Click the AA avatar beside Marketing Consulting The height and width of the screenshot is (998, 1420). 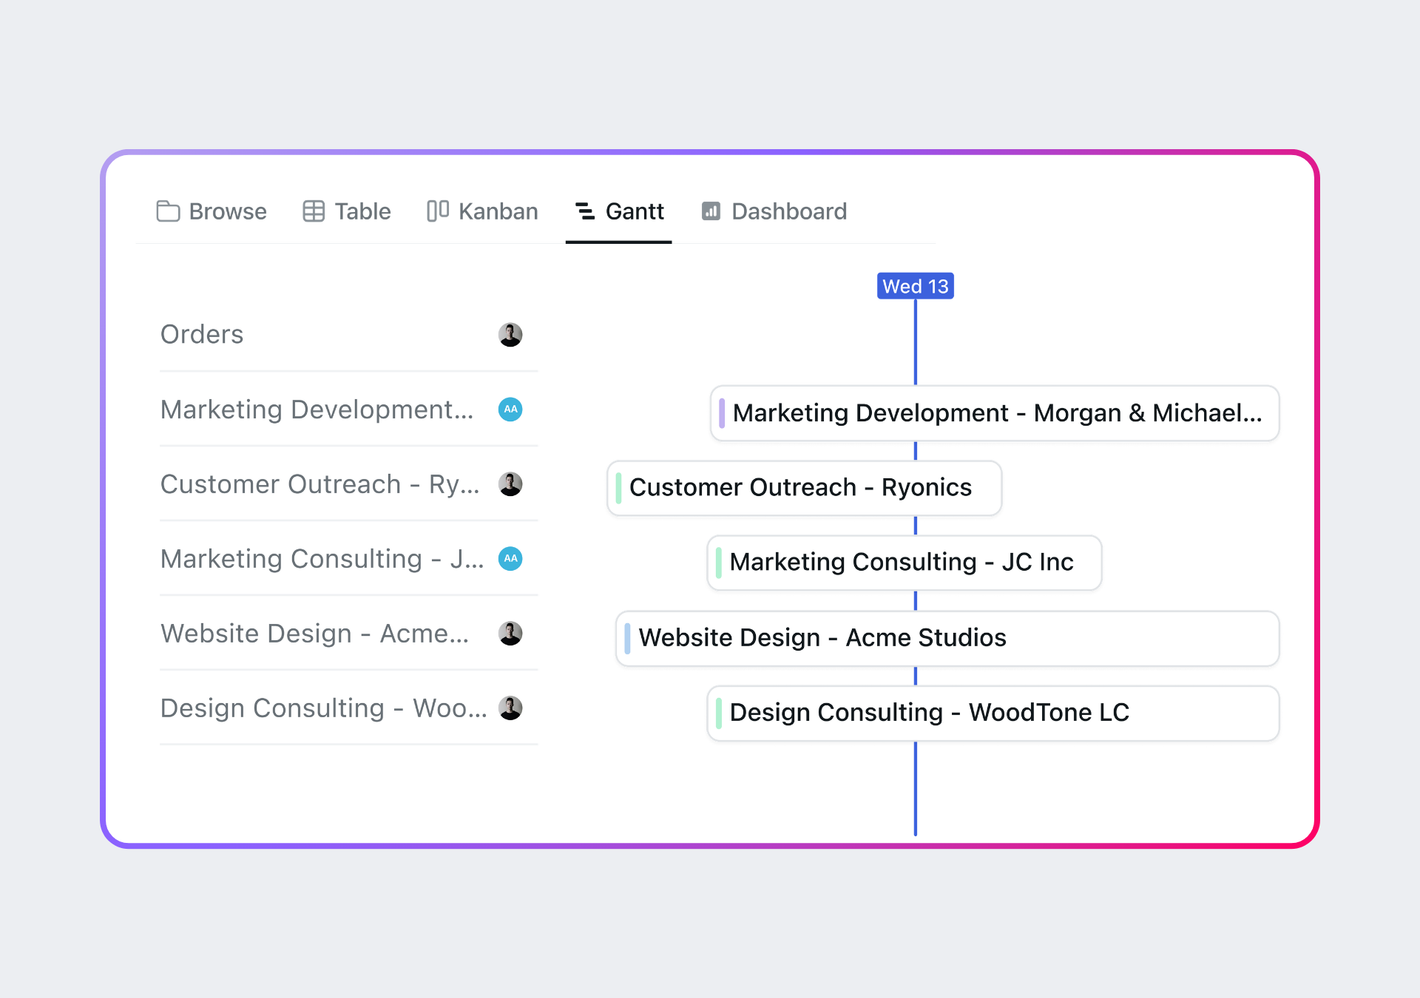tap(510, 559)
